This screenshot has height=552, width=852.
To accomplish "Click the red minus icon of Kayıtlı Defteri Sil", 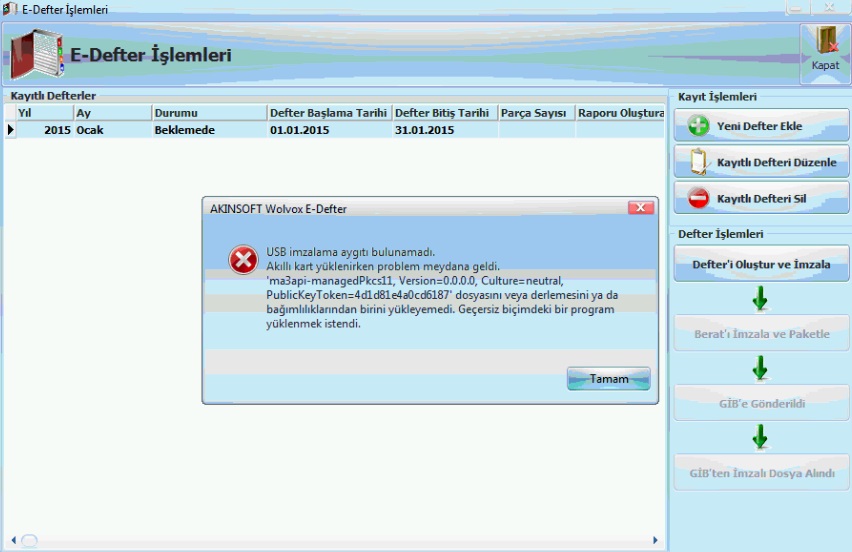I will [x=698, y=198].
